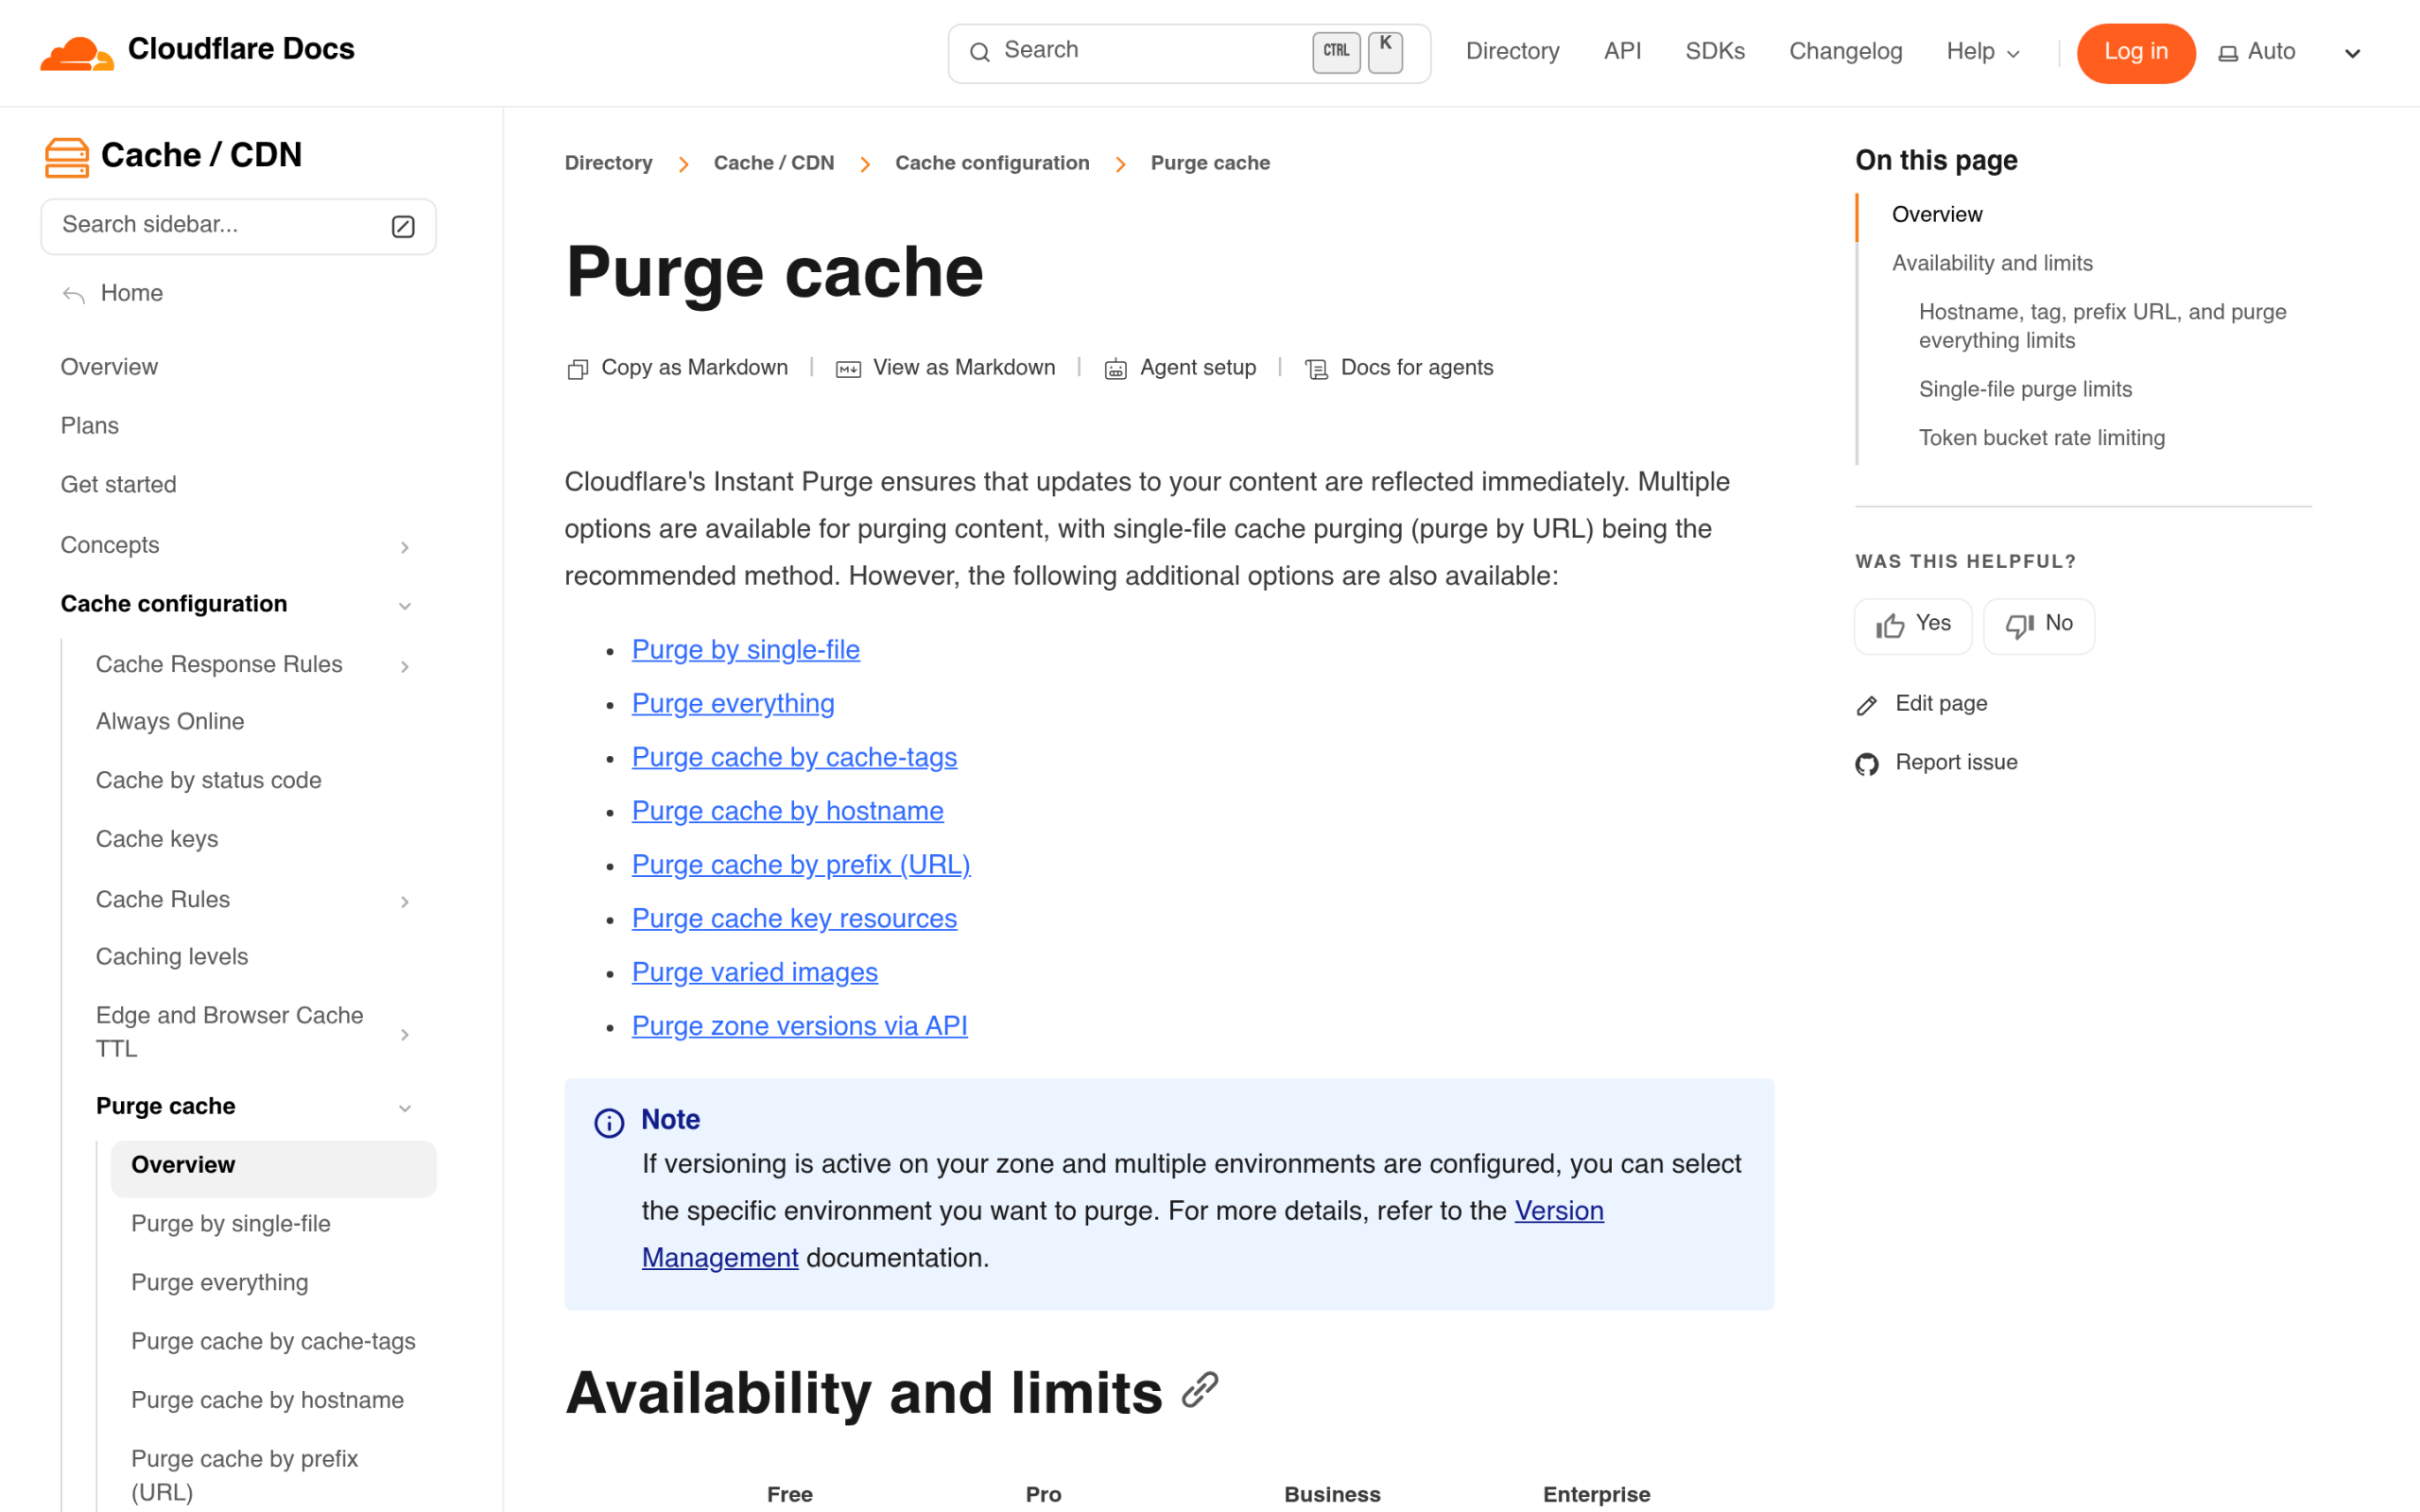The height and width of the screenshot is (1512, 2420).
Task: Select Plans in the sidebar
Action: tap(89, 427)
